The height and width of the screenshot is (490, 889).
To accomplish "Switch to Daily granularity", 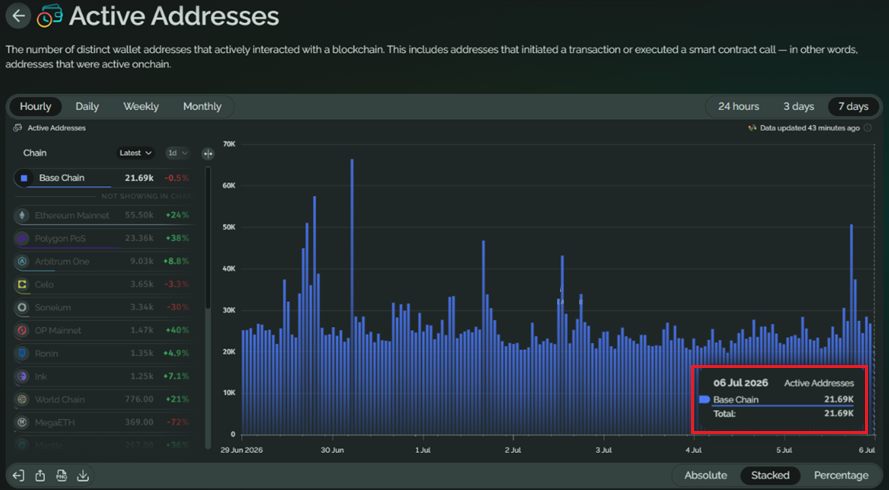I will click(87, 107).
